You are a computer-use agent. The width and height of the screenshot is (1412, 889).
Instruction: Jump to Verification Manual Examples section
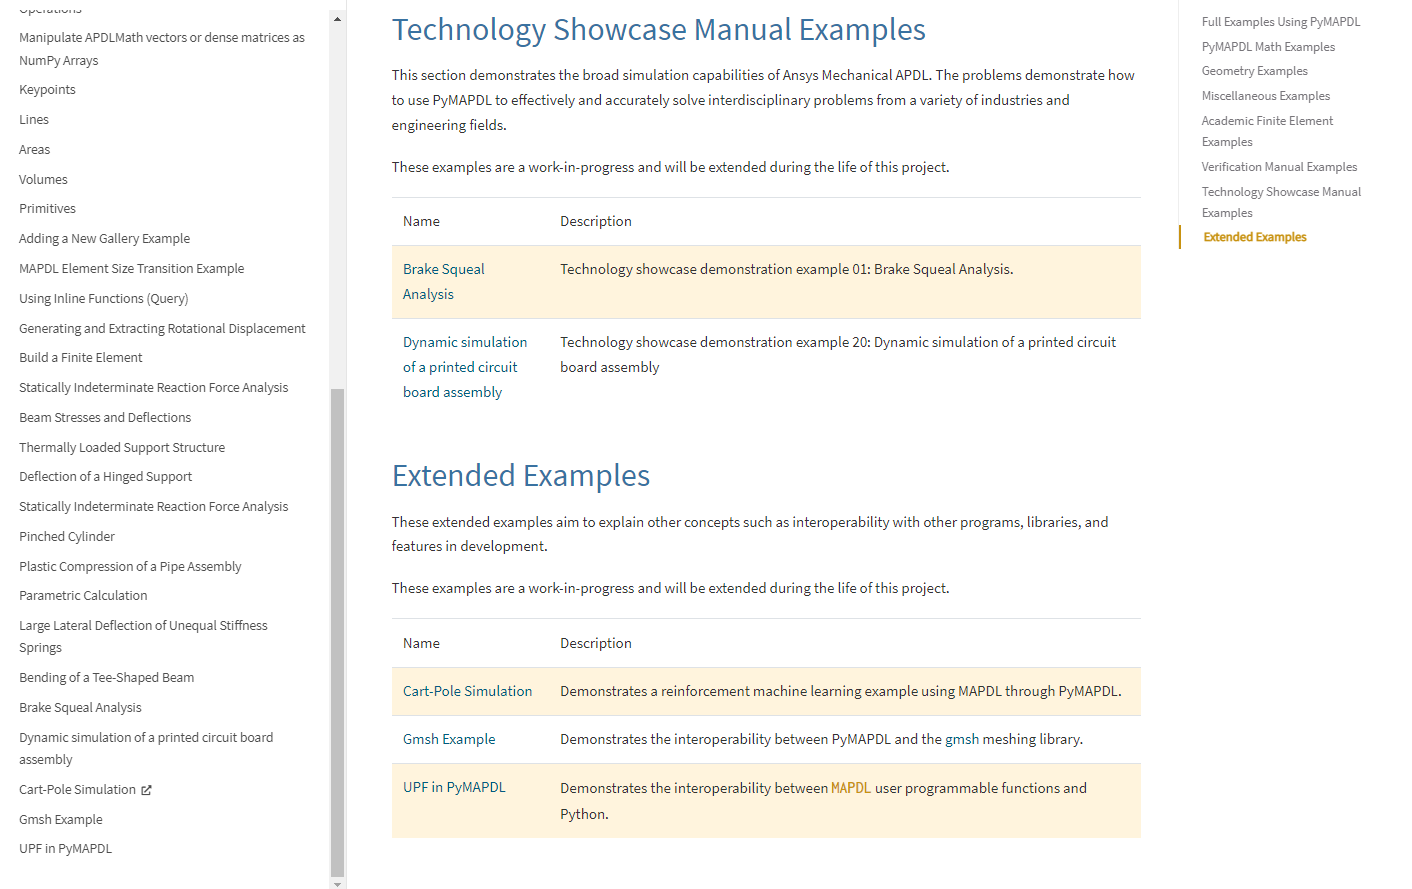tap(1279, 167)
